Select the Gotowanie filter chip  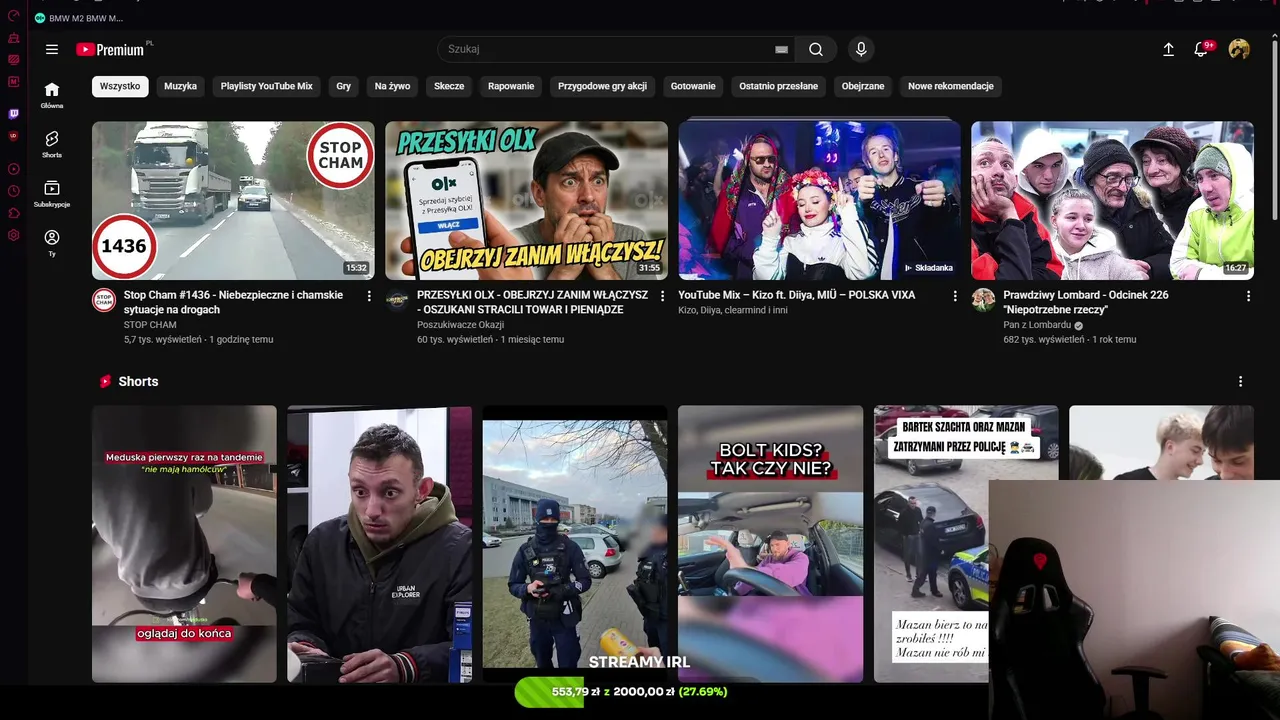point(693,86)
